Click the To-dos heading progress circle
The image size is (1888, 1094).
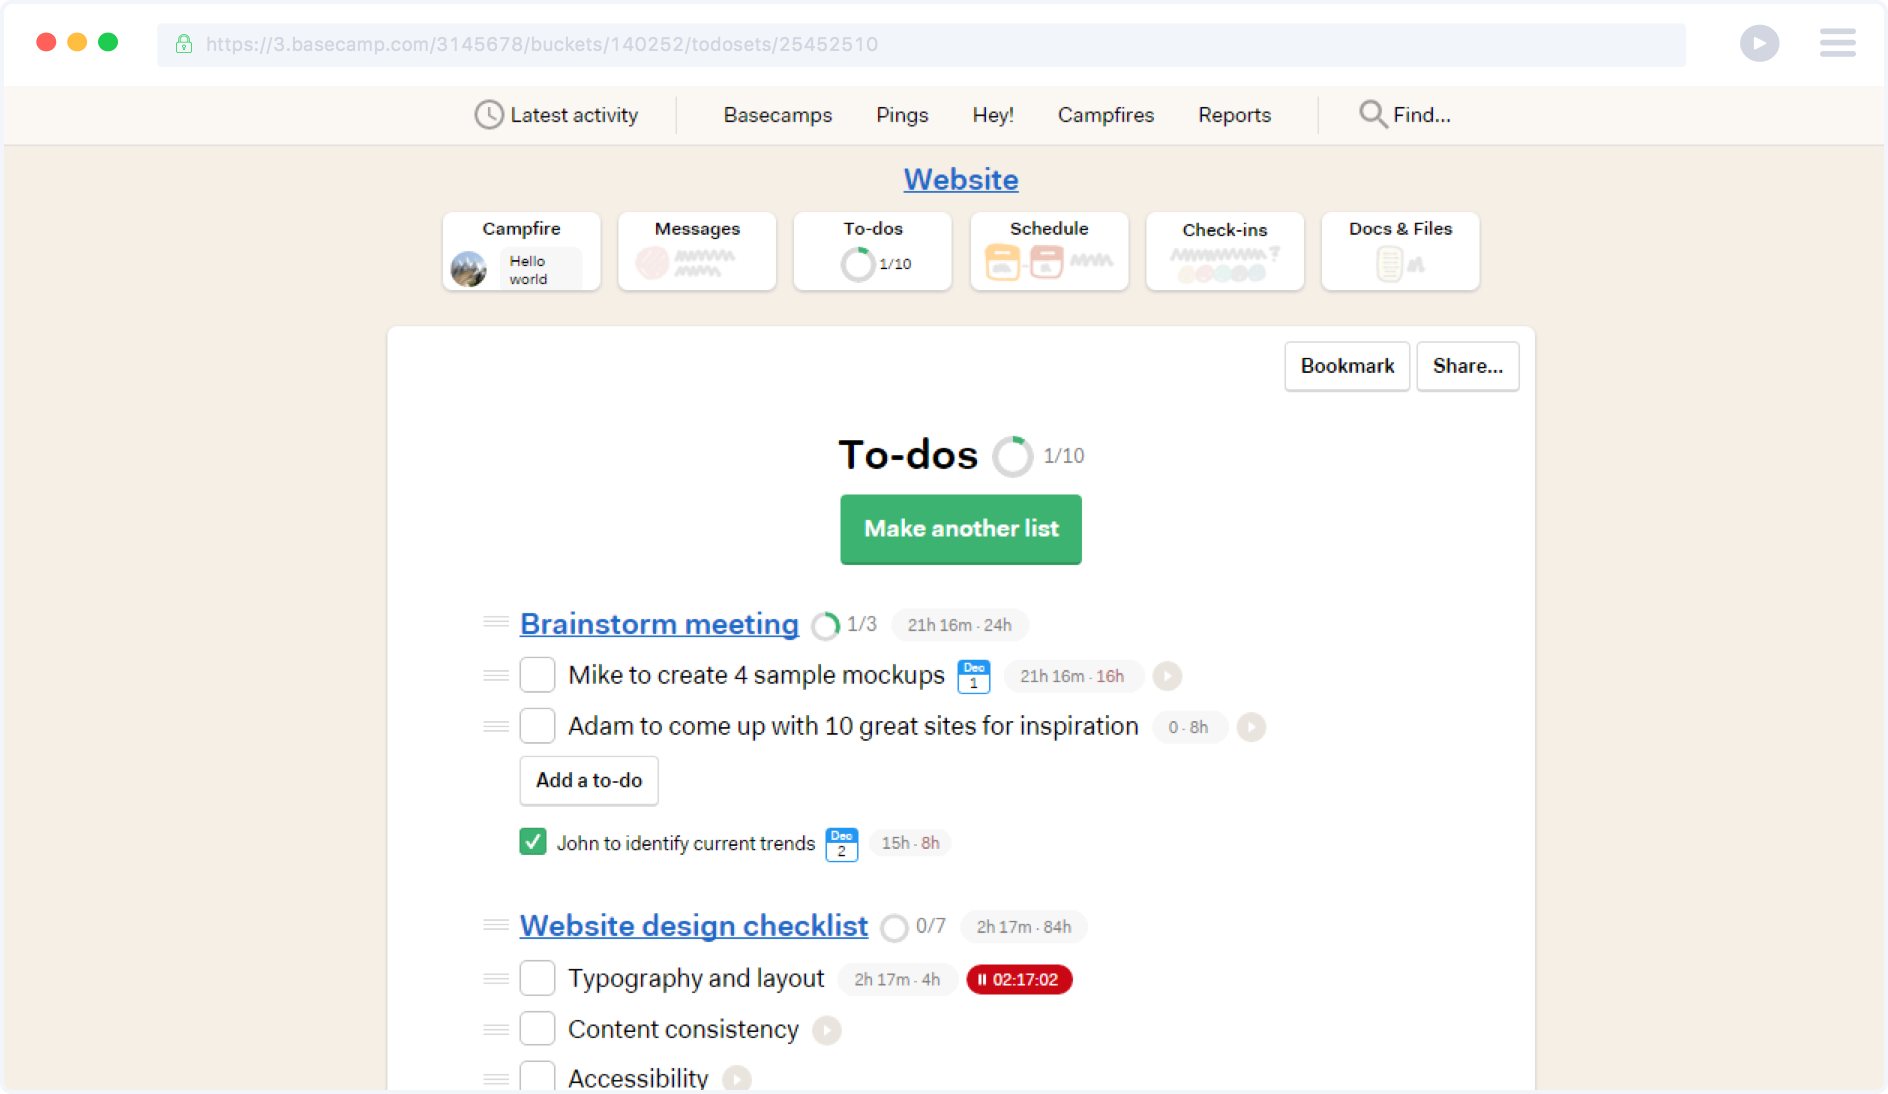pos(1012,456)
